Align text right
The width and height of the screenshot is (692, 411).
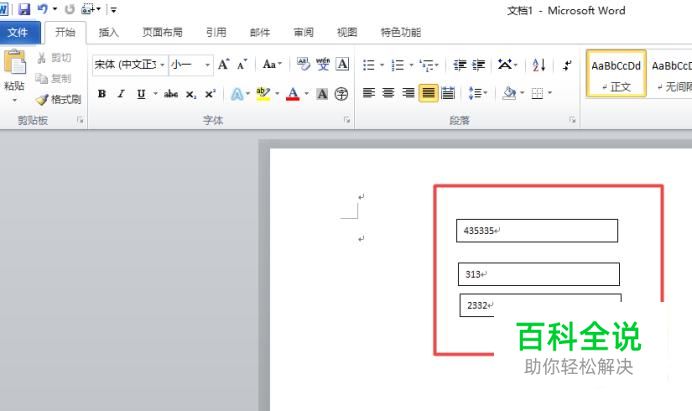tap(408, 93)
